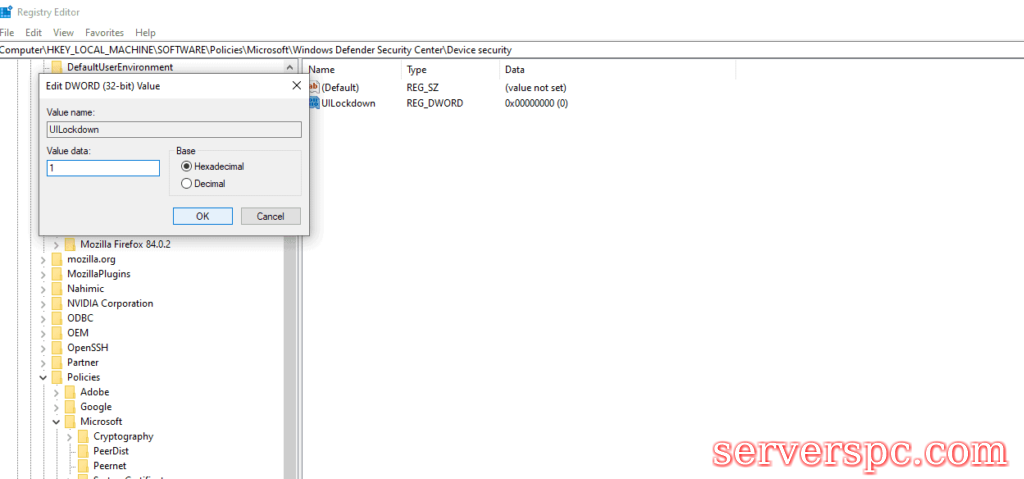Open the View menu
The image size is (1024, 479).
coord(63,33)
